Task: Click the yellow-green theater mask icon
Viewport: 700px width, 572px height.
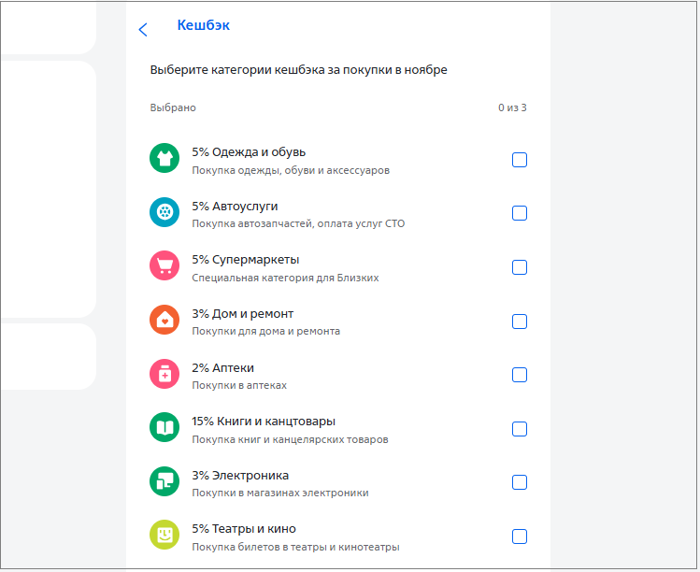Action: pyautogui.click(x=163, y=535)
